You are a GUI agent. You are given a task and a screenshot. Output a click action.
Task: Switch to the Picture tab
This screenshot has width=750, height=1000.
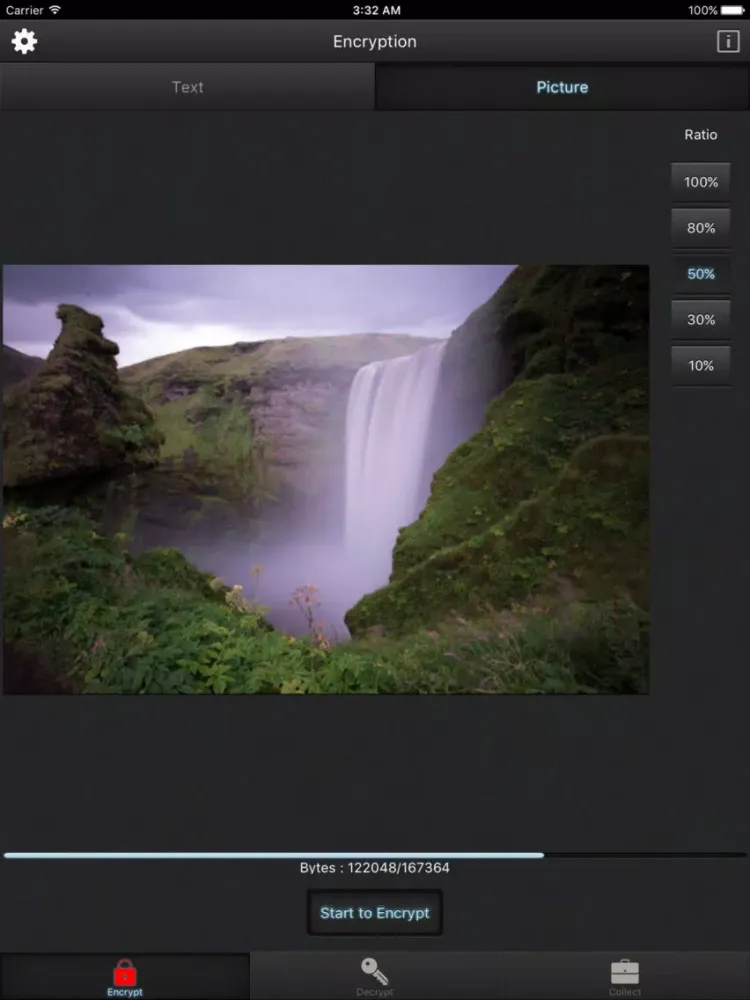click(562, 87)
